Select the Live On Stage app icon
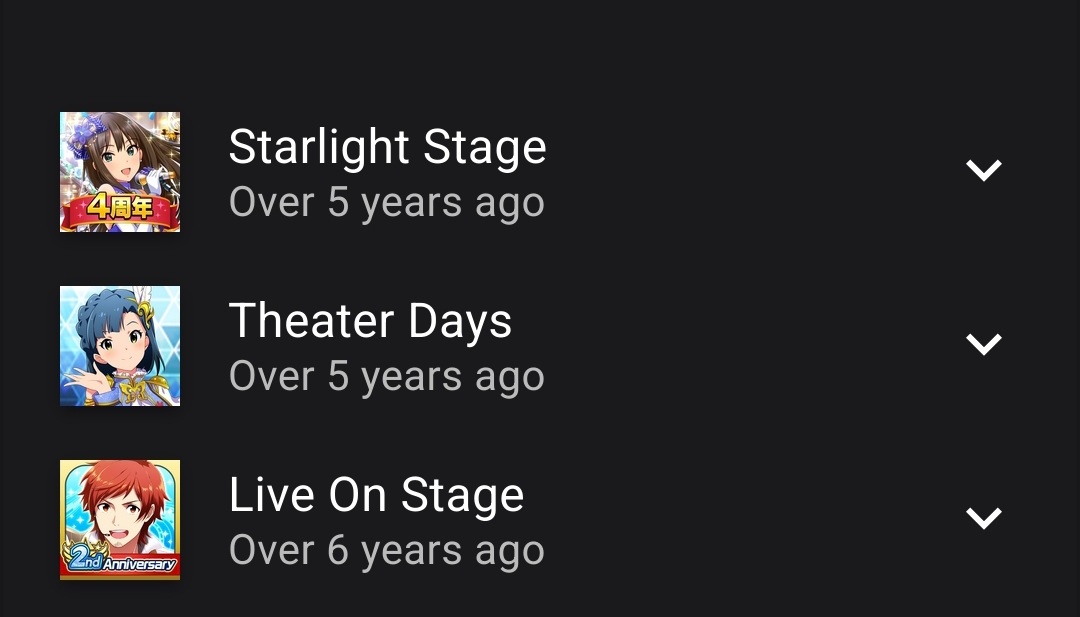 coord(120,520)
